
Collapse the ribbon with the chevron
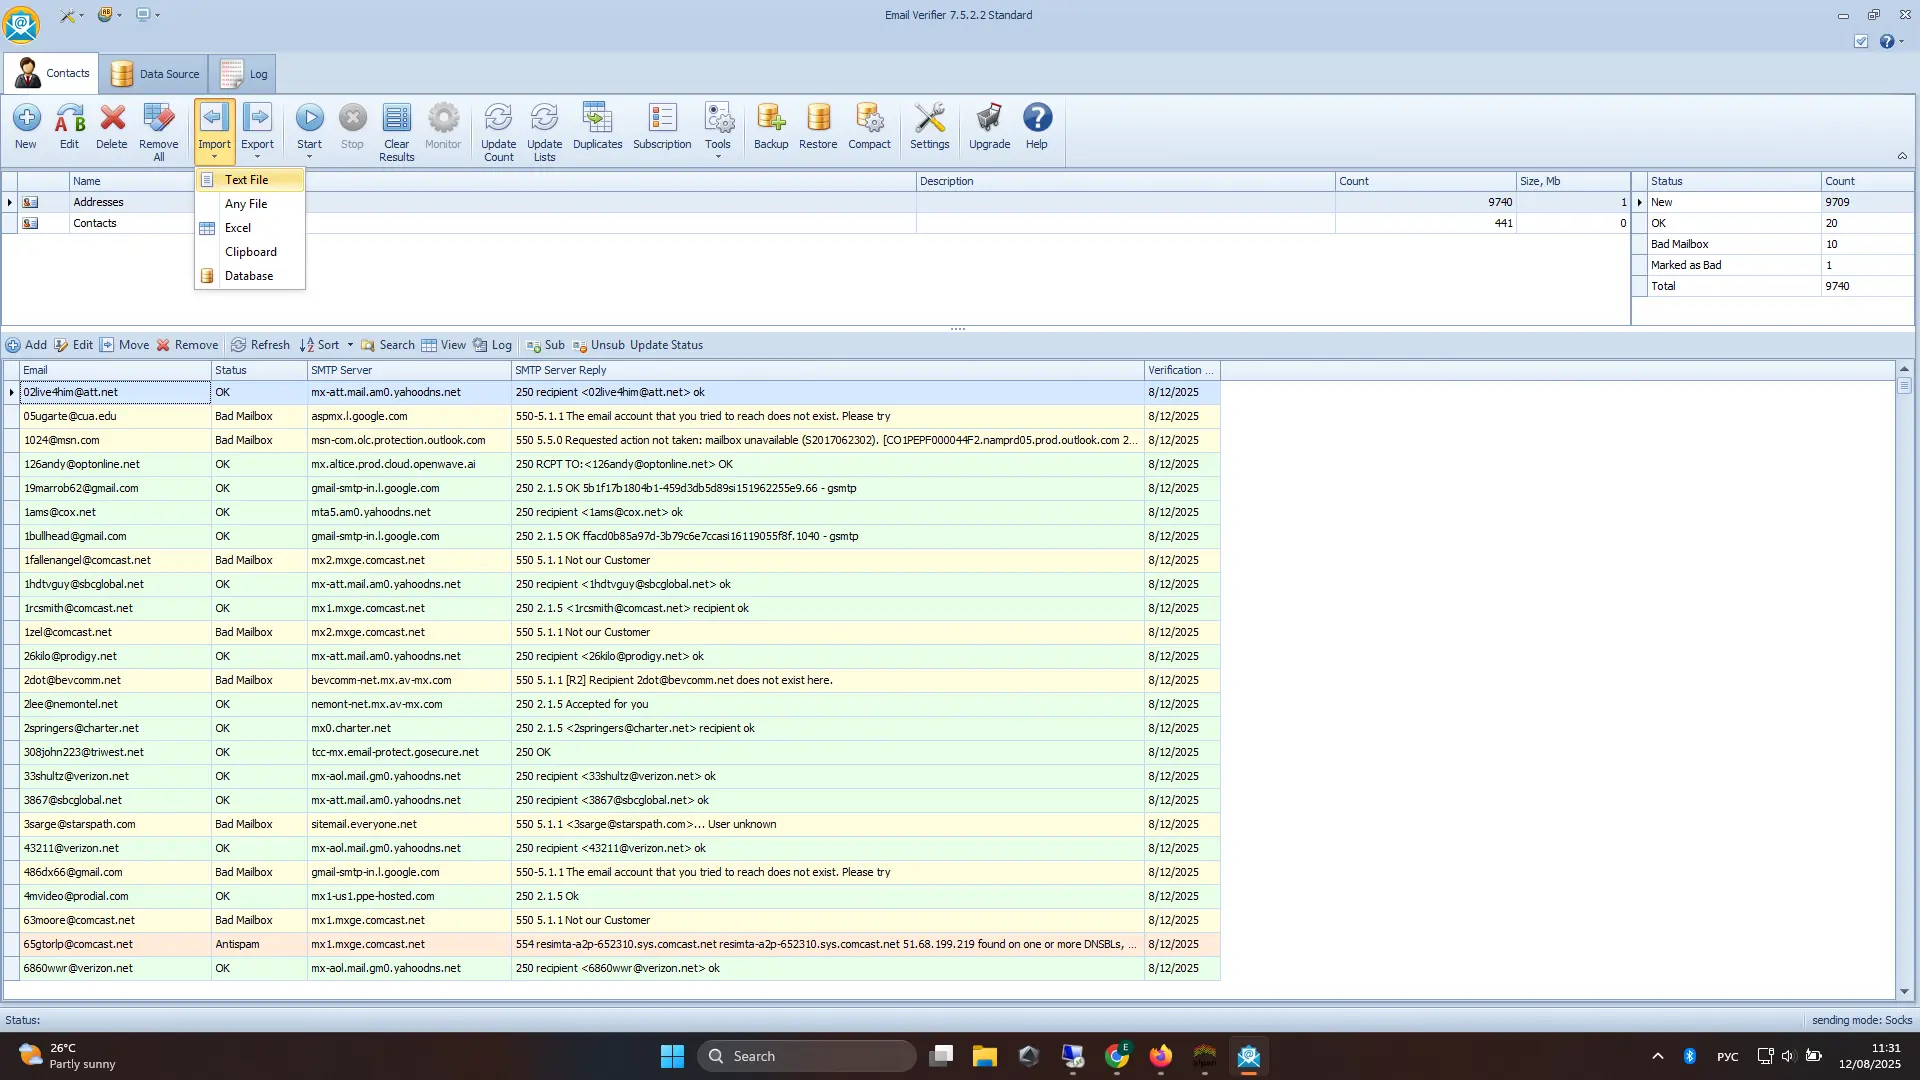1902,156
